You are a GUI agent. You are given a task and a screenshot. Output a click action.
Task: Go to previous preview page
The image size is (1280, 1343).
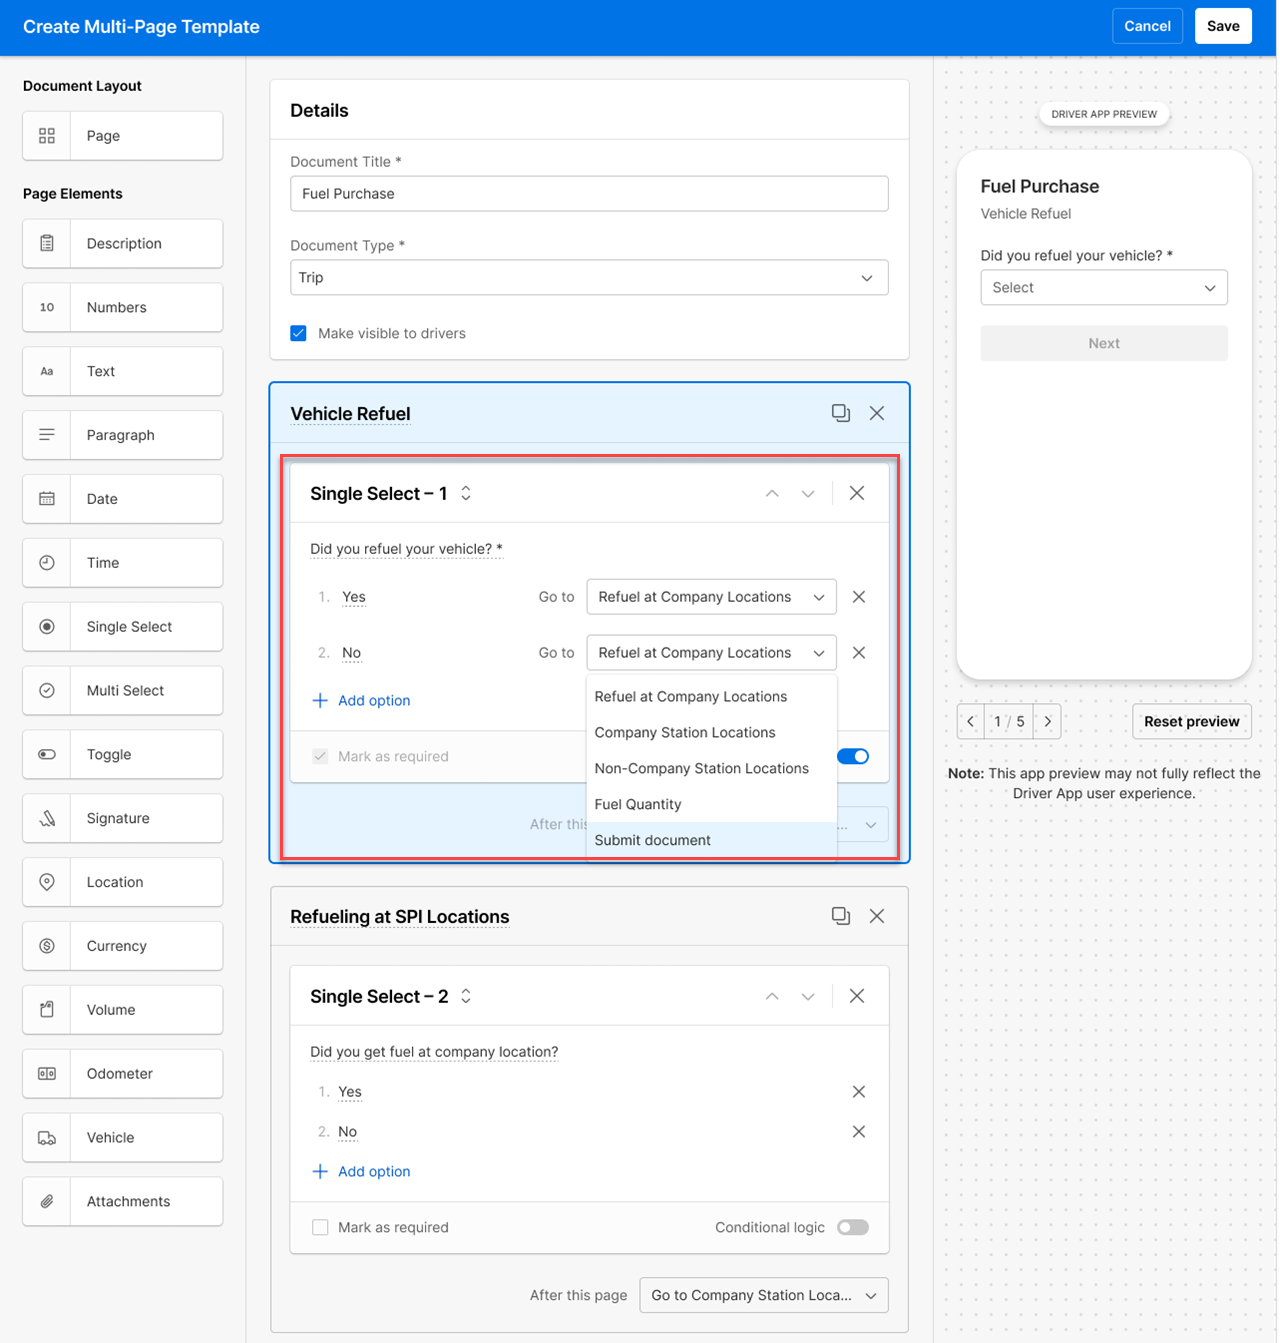[970, 722]
